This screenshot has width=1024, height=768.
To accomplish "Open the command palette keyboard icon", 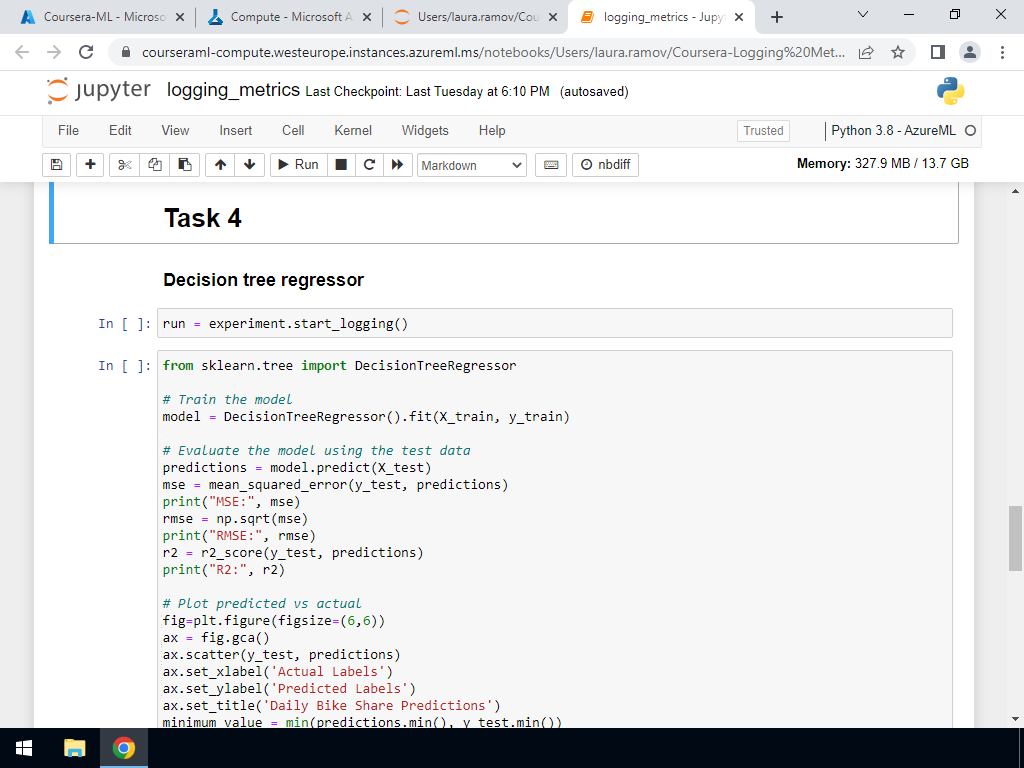I will (551, 165).
